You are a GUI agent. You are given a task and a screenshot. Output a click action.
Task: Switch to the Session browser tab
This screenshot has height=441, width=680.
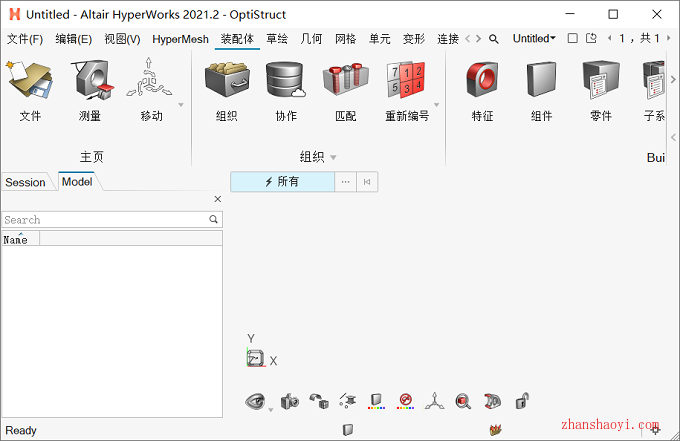tap(25, 183)
